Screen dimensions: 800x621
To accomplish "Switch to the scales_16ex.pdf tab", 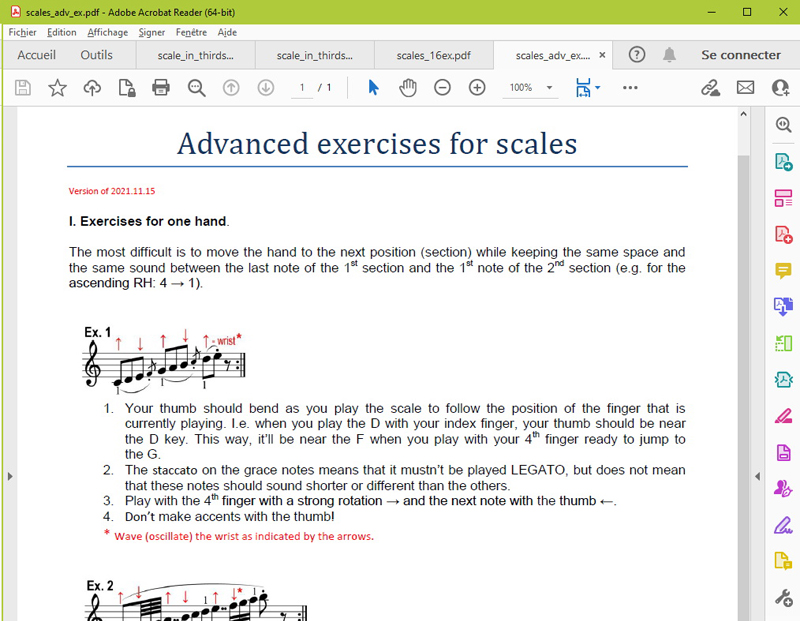I will 433,55.
